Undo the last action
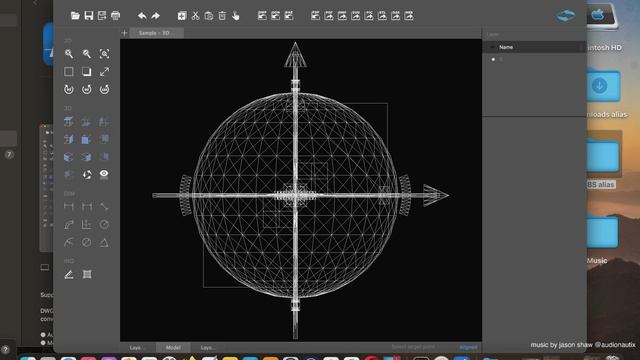 142,16
